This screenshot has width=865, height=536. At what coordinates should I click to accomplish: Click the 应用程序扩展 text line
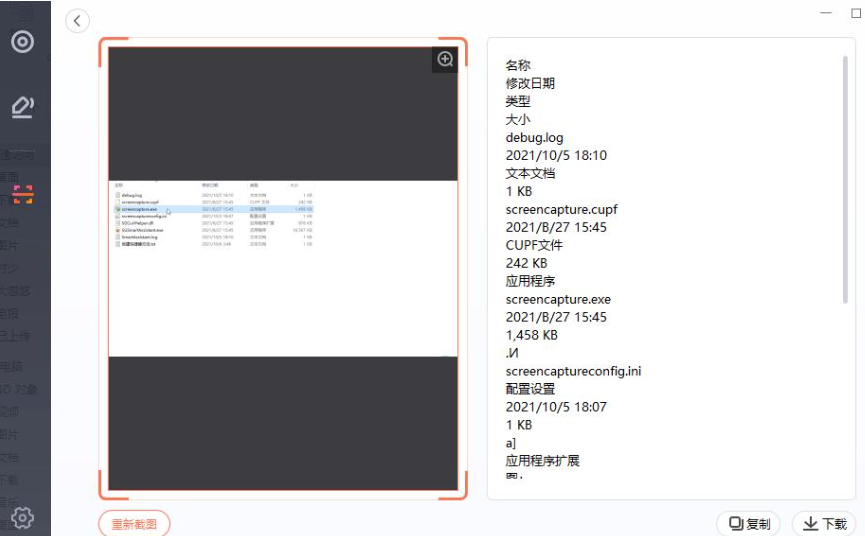pyautogui.click(x=543, y=461)
